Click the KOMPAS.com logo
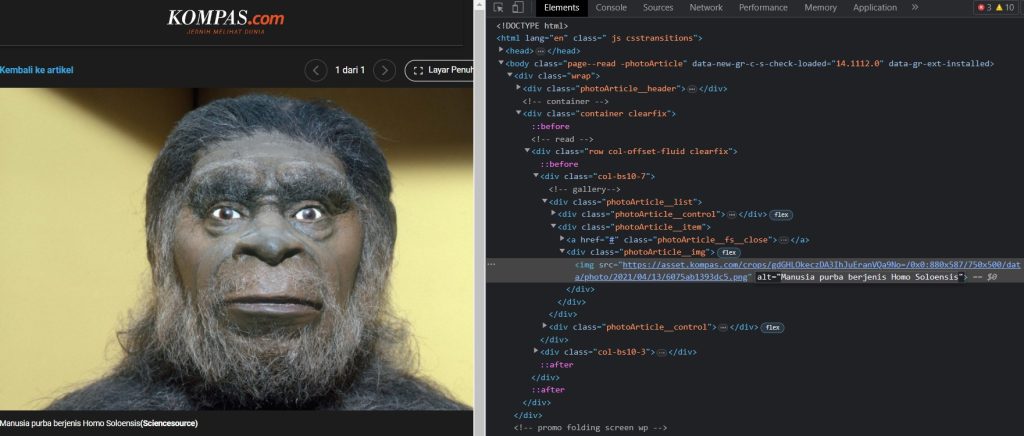Image resolution: width=1024 pixels, height=436 pixels. pos(225,21)
